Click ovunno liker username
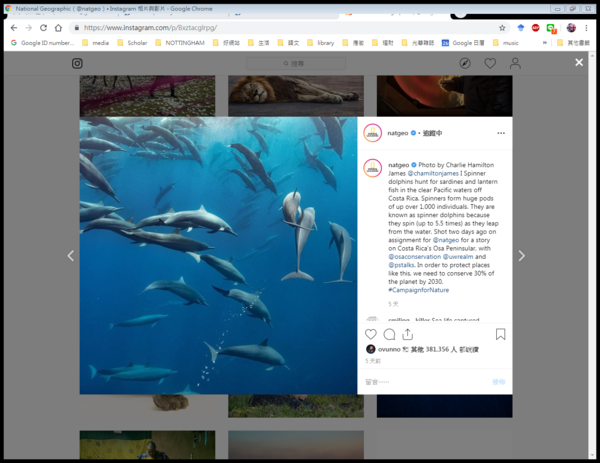The height and width of the screenshot is (463, 600). coord(389,349)
